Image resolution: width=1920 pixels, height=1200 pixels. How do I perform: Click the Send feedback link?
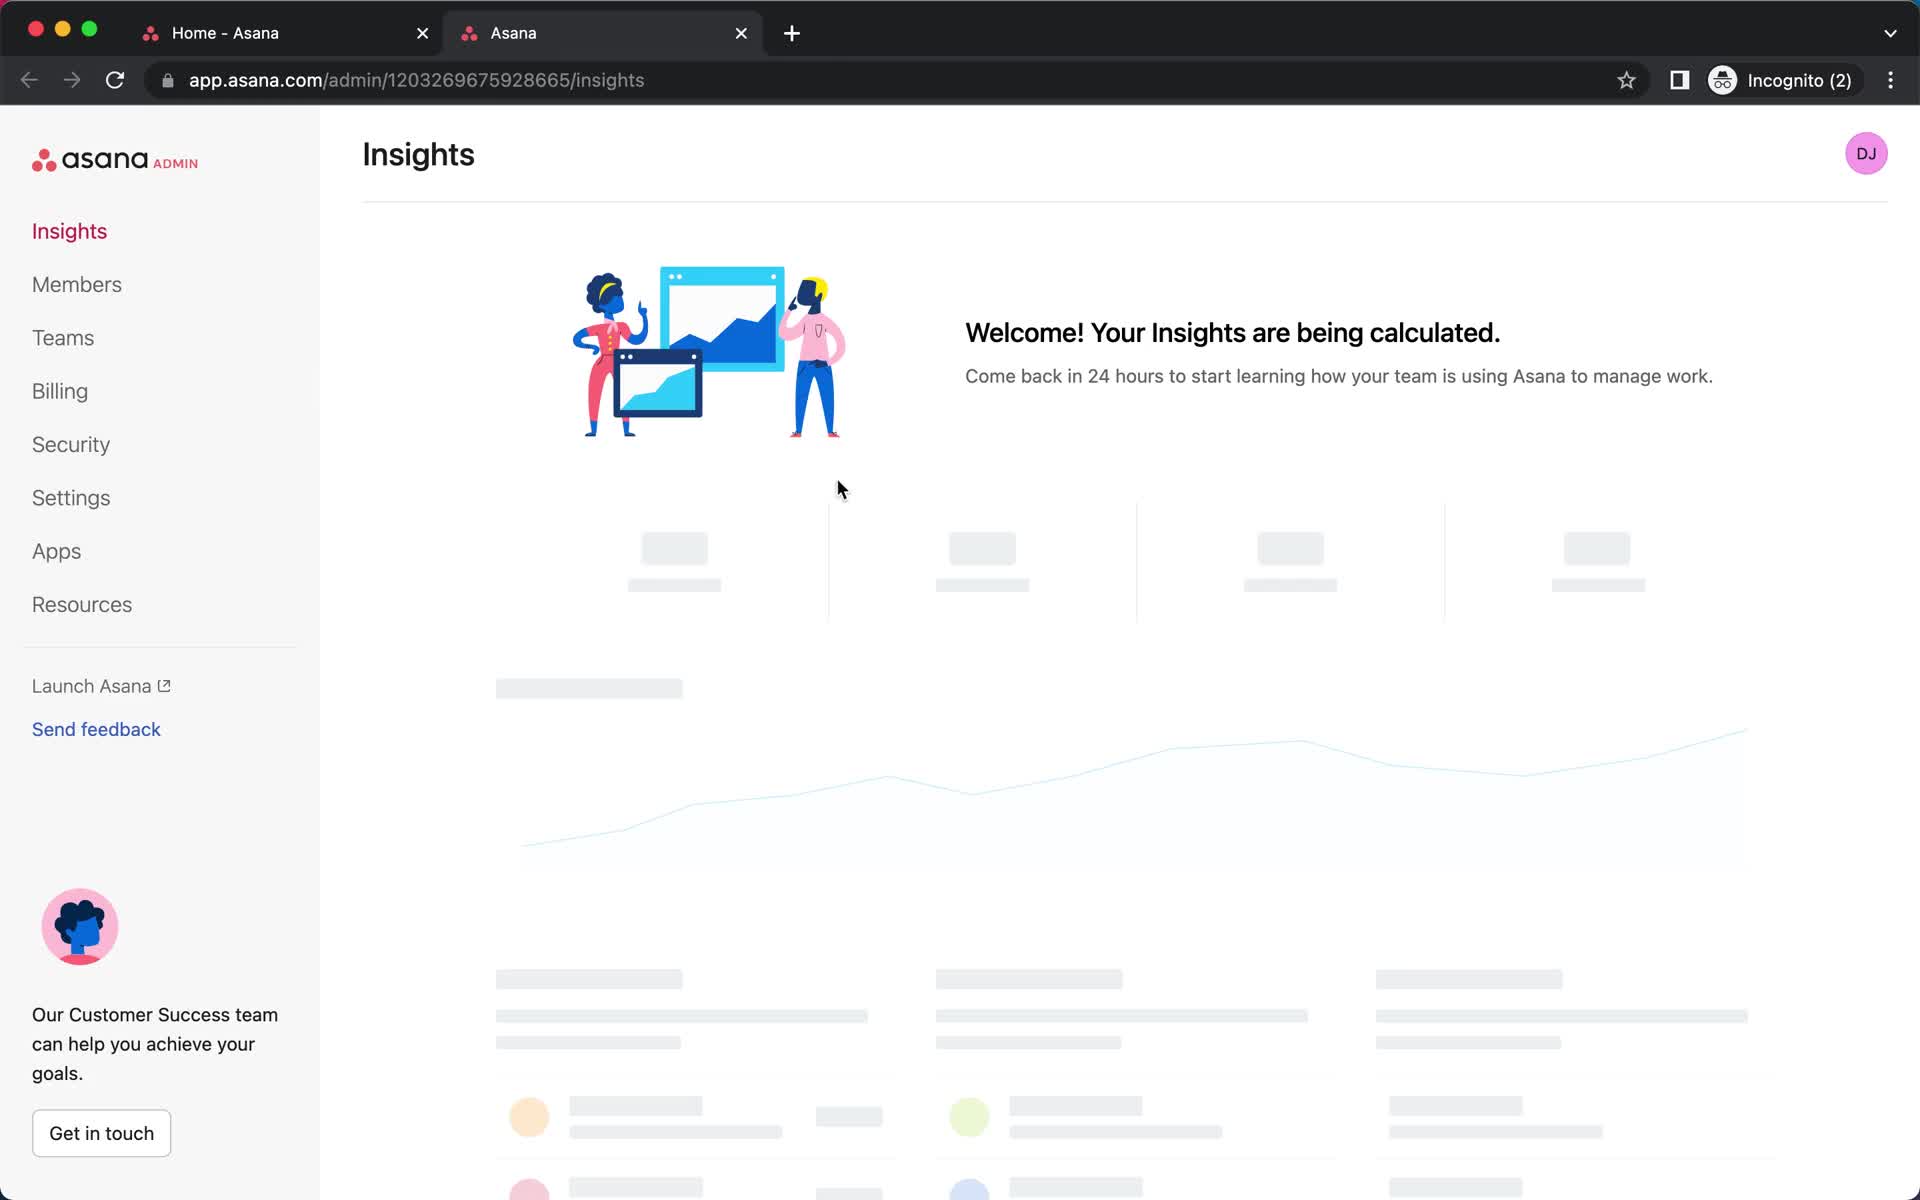[x=95, y=729]
